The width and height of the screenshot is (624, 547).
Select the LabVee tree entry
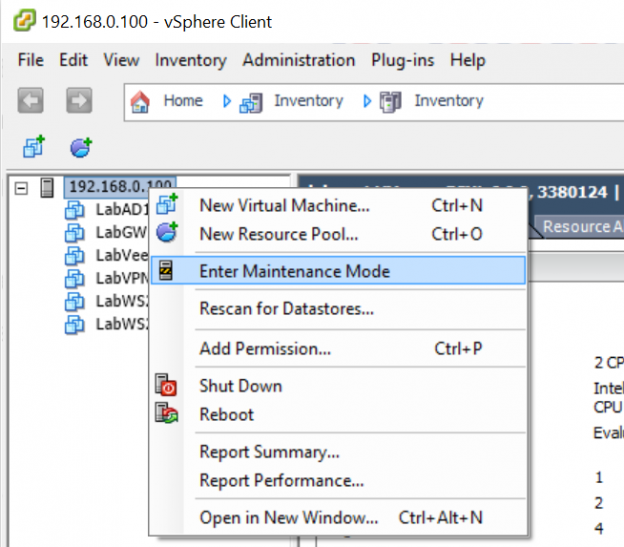pyautogui.click(x=122, y=255)
